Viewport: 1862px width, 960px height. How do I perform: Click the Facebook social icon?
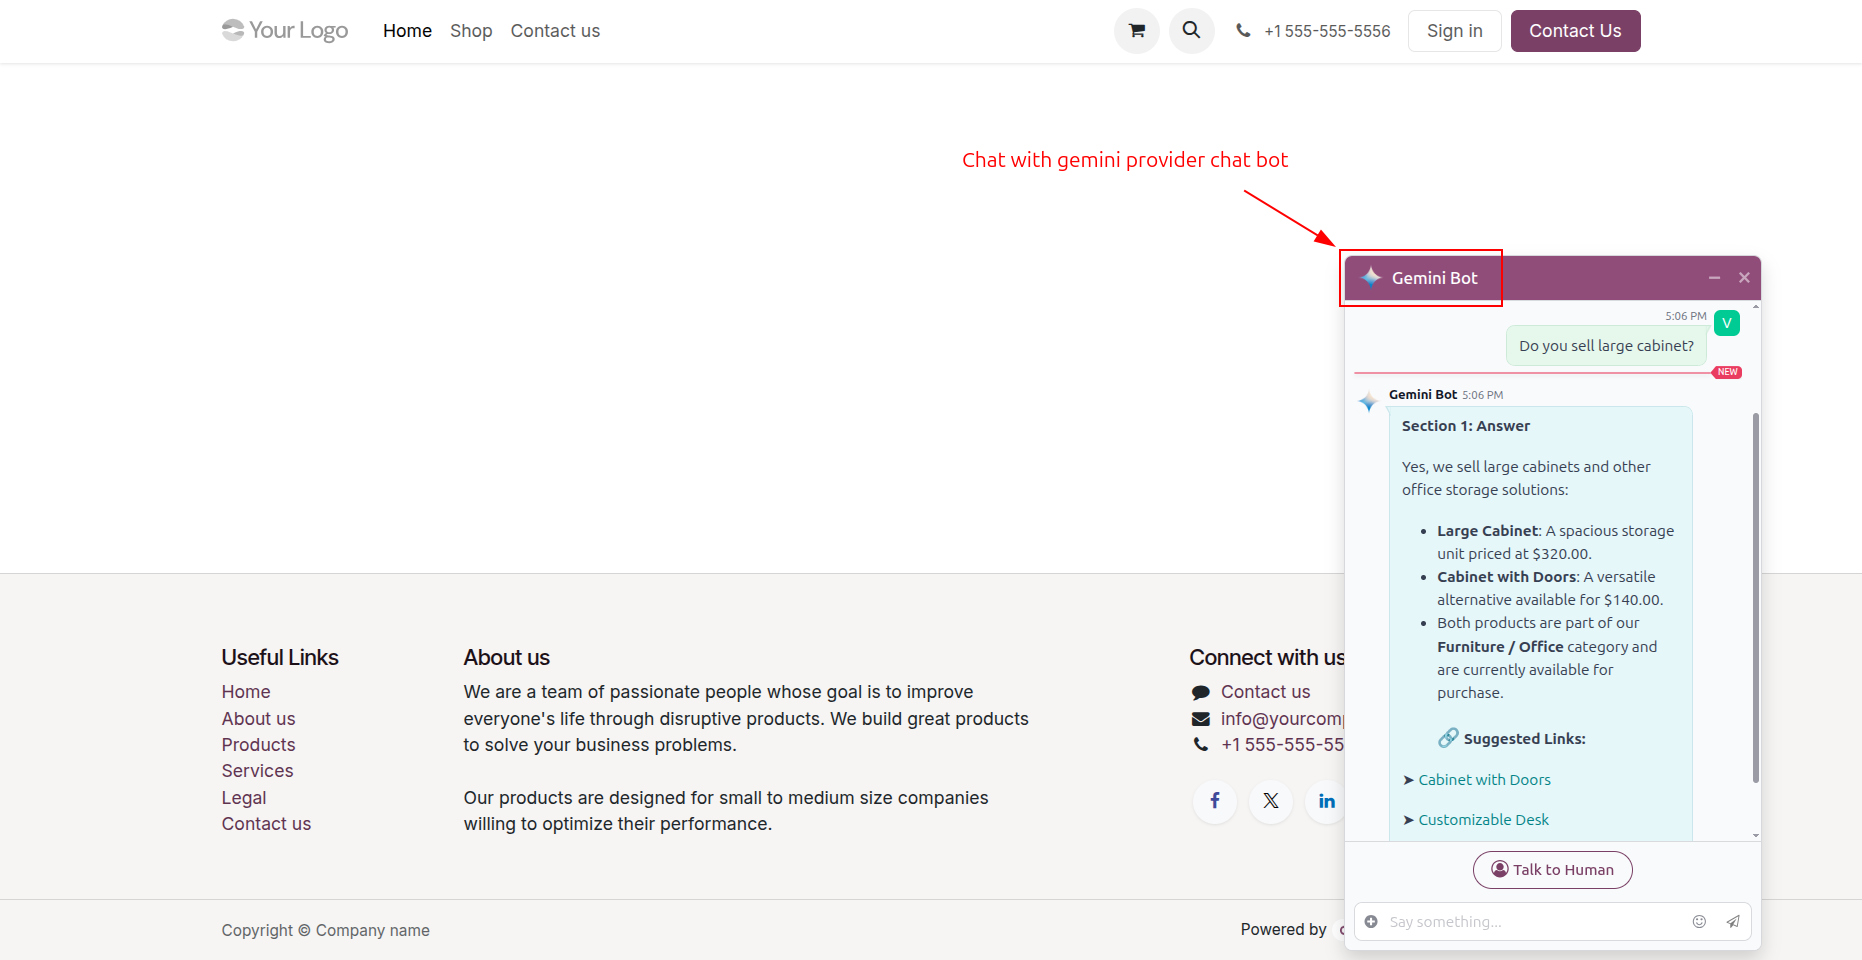tap(1215, 801)
